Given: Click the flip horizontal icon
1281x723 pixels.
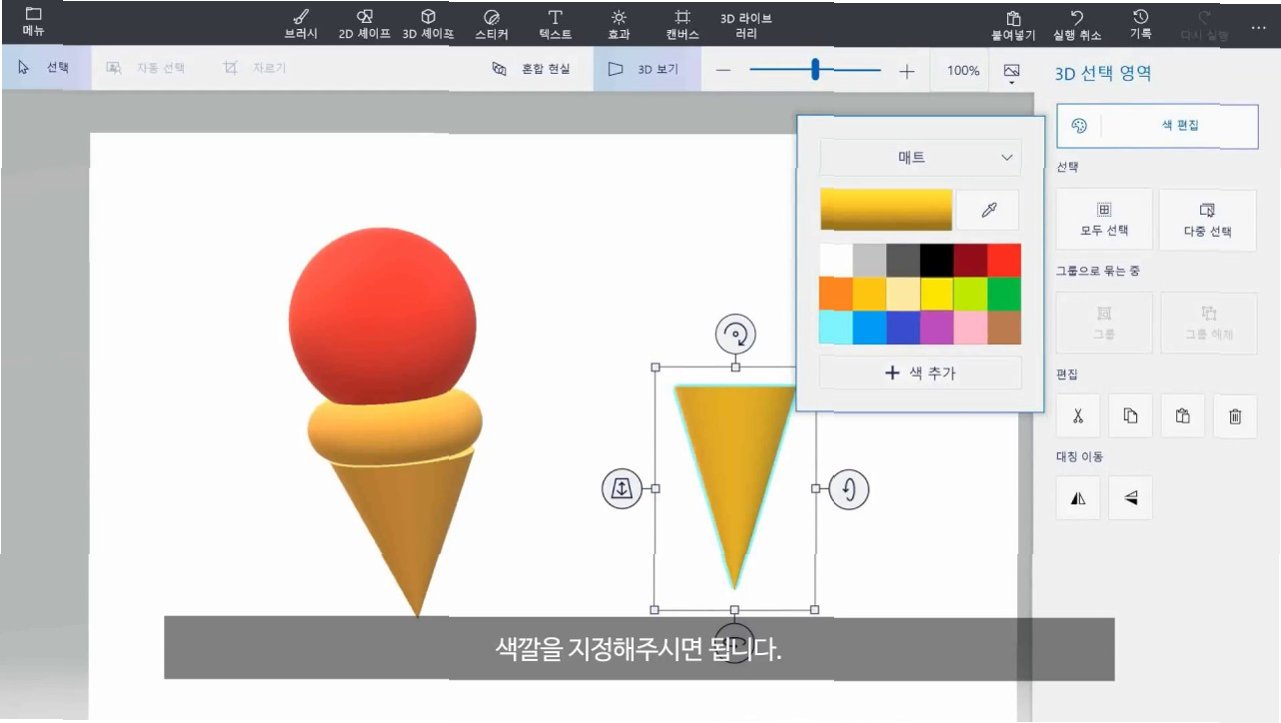Looking at the screenshot, I should 1078,498.
